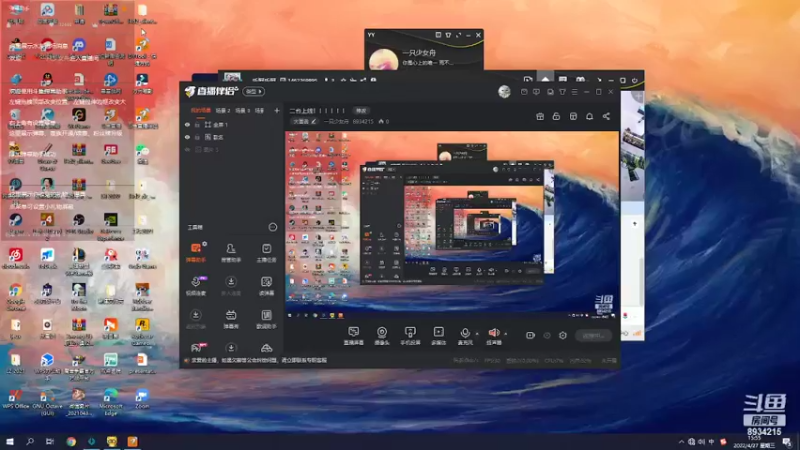Switch to the 我的场景 scene tab

pyautogui.click(x=201, y=110)
